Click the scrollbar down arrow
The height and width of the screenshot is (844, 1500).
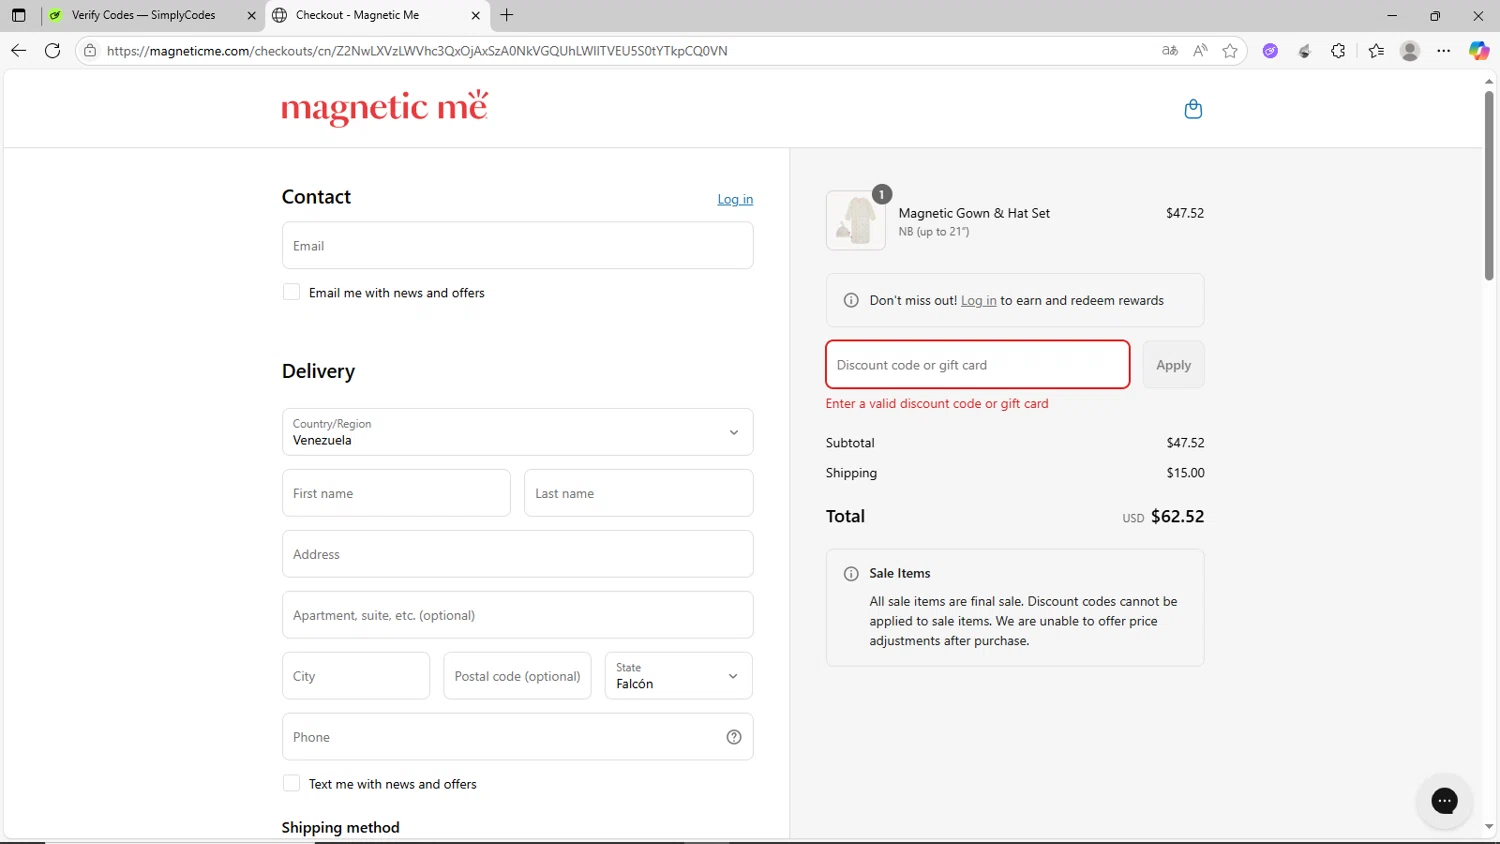(1489, 827)
